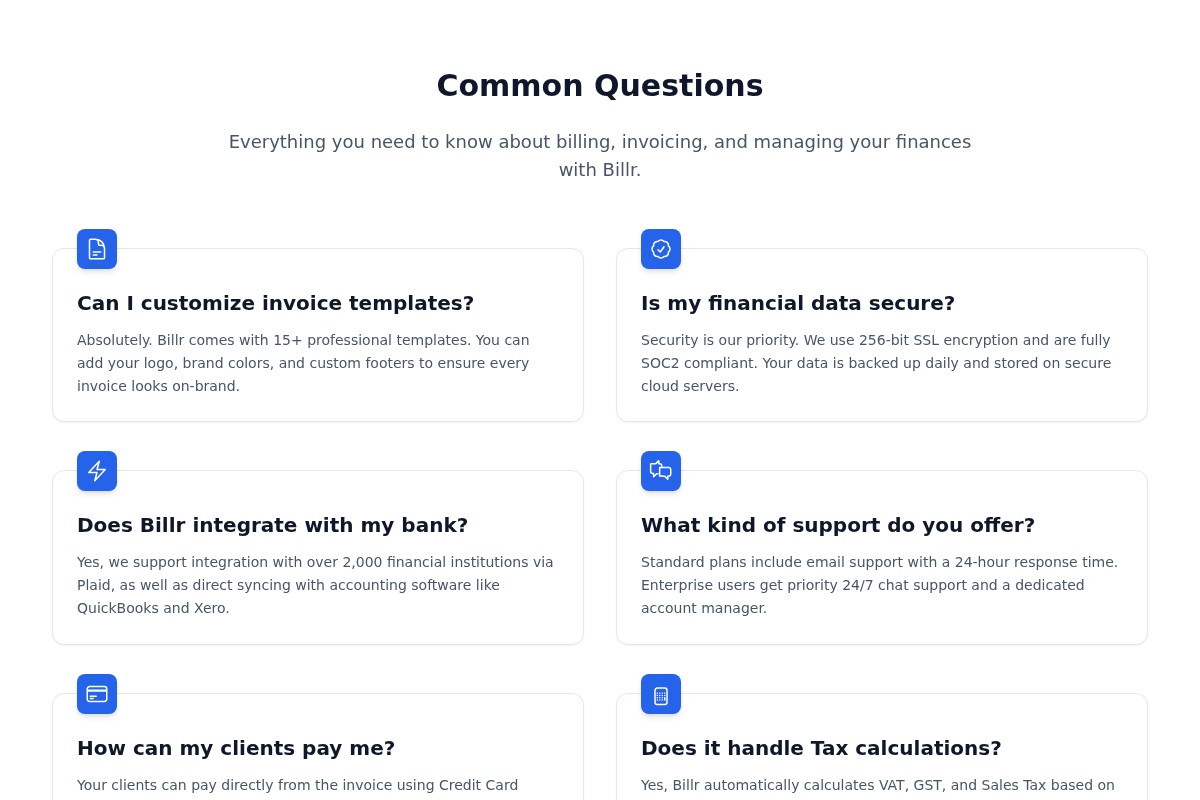
Task: Click the verified checkmark security badge icon
Action: coord(661,249)
